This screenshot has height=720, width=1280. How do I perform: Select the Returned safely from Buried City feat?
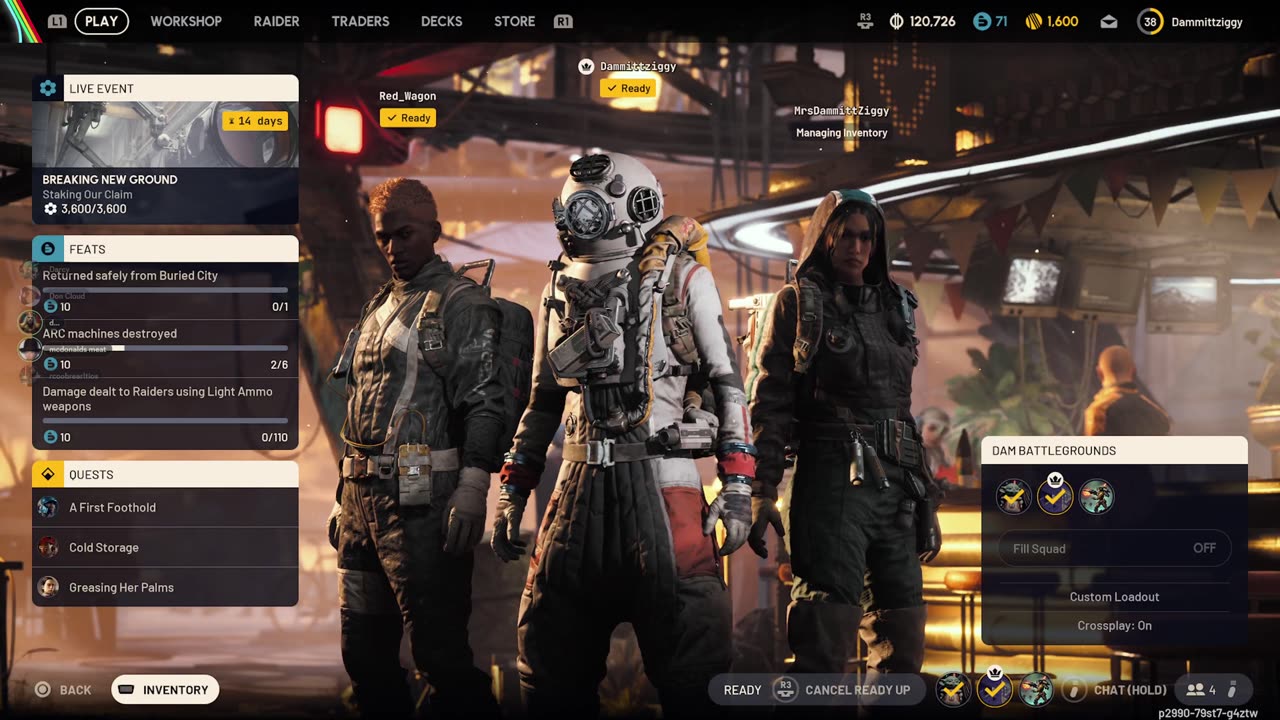165,291
